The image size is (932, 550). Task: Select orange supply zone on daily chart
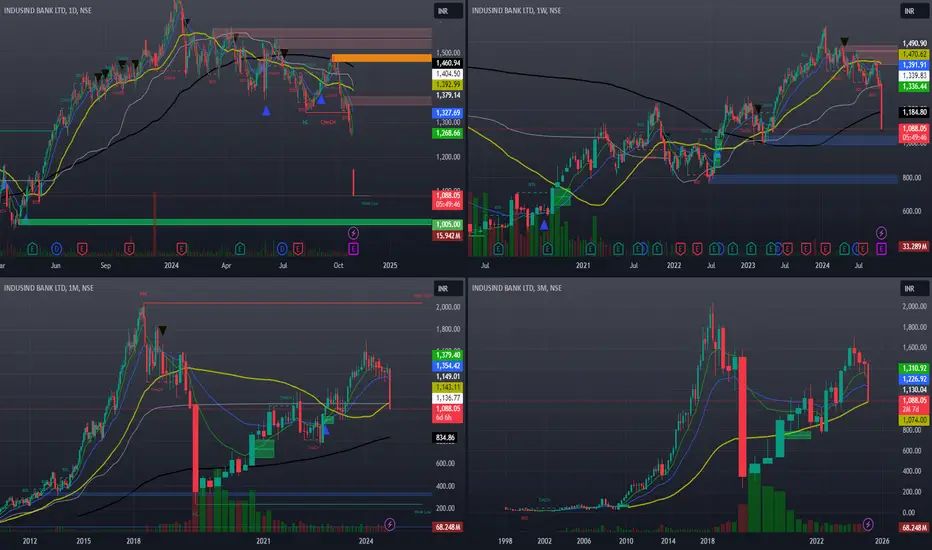click(382, 58)
